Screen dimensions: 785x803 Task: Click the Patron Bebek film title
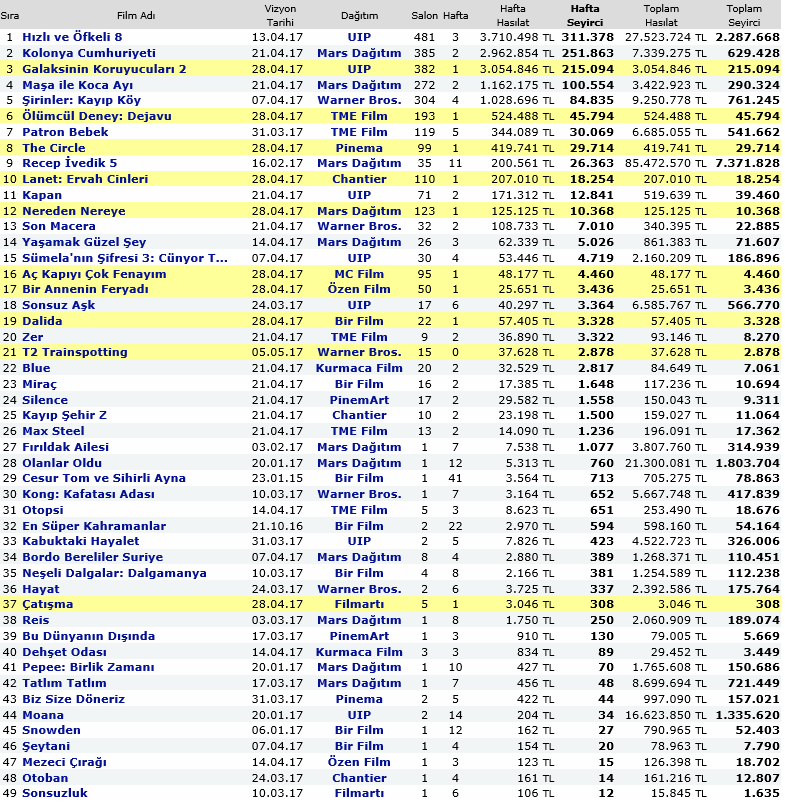click(66, 132)
